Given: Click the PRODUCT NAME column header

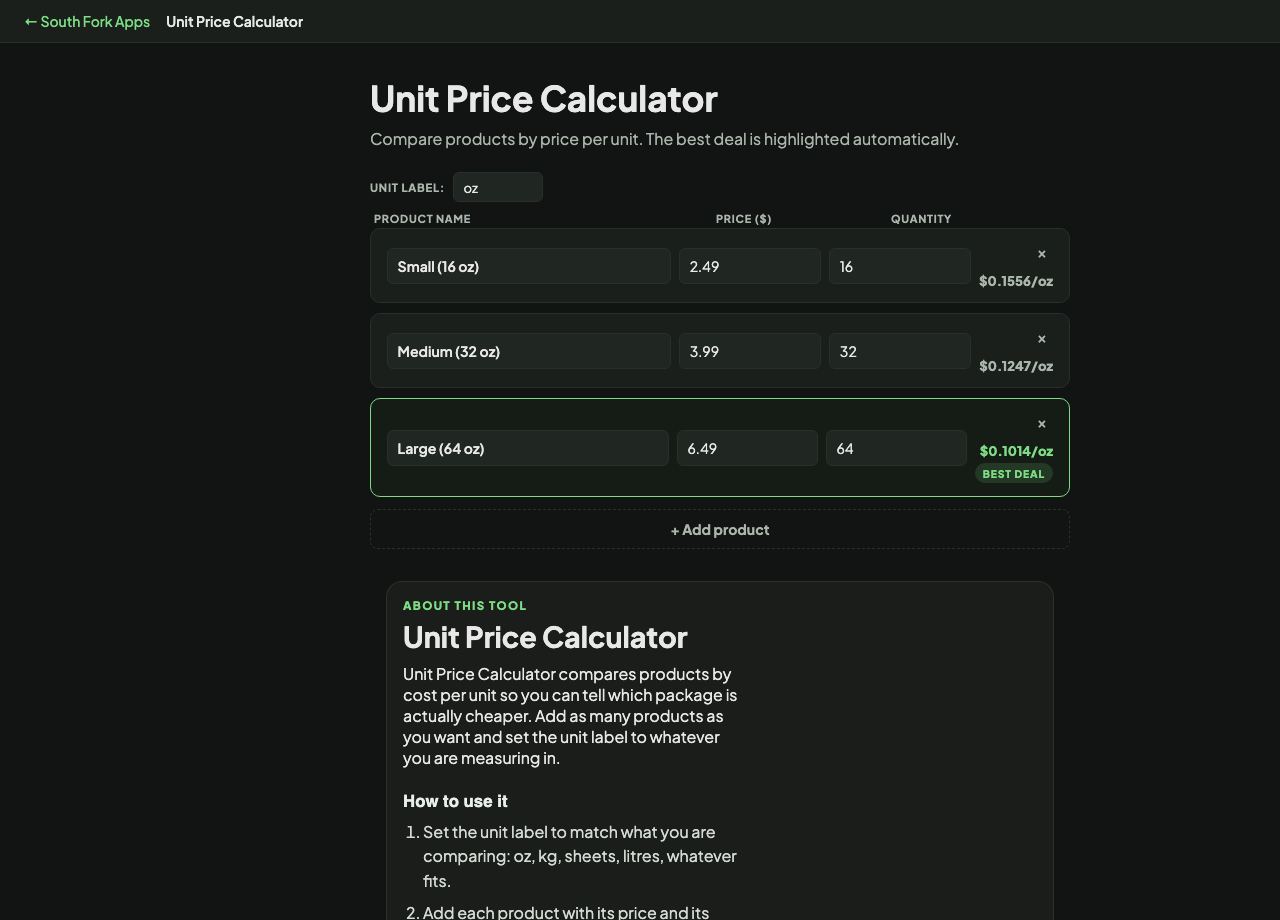Looking at the screenshot, I should [422, 219].
